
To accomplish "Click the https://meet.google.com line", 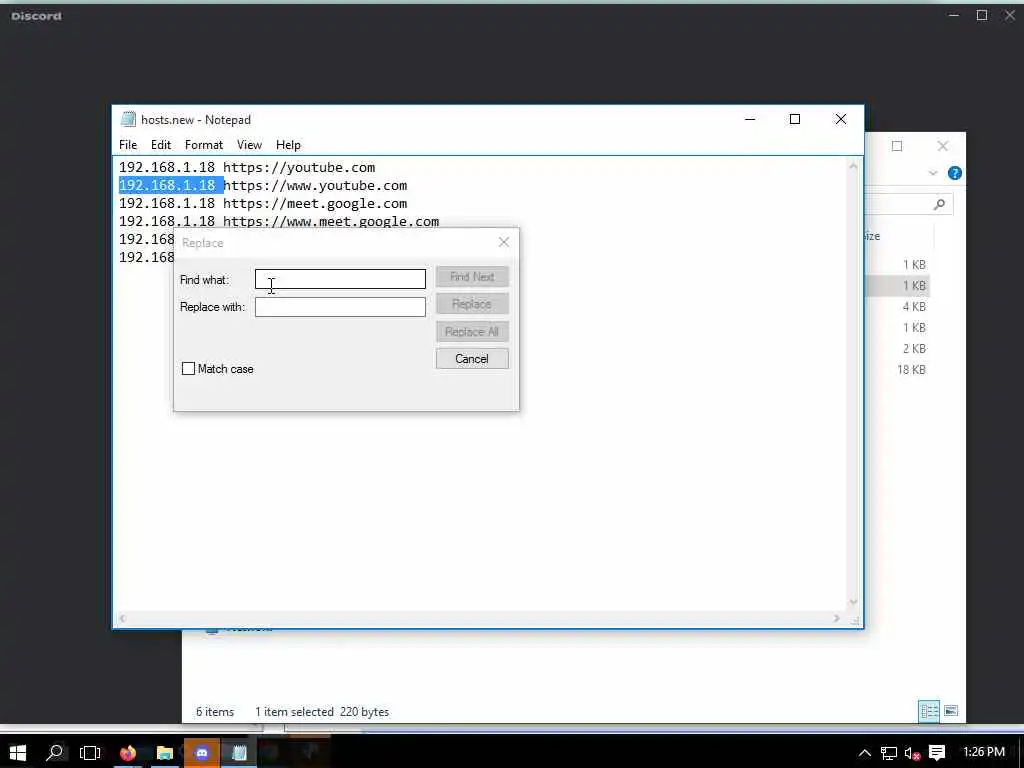I will 263,204.
